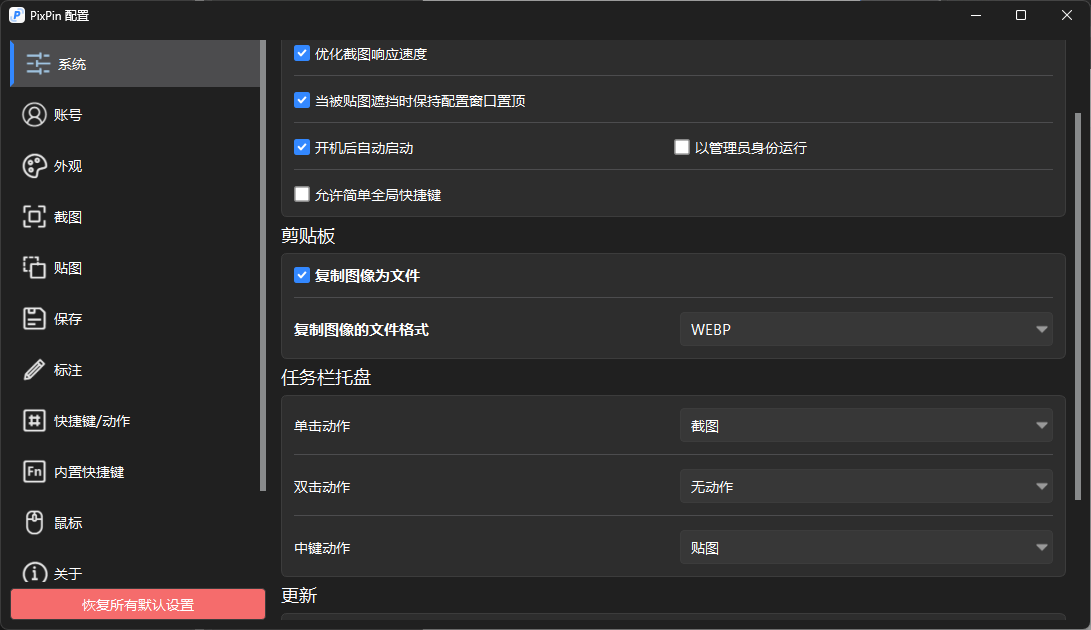Open the pencil 标注 icon section
Viewport: 1091px width, 630px height.
pos(35,370)
